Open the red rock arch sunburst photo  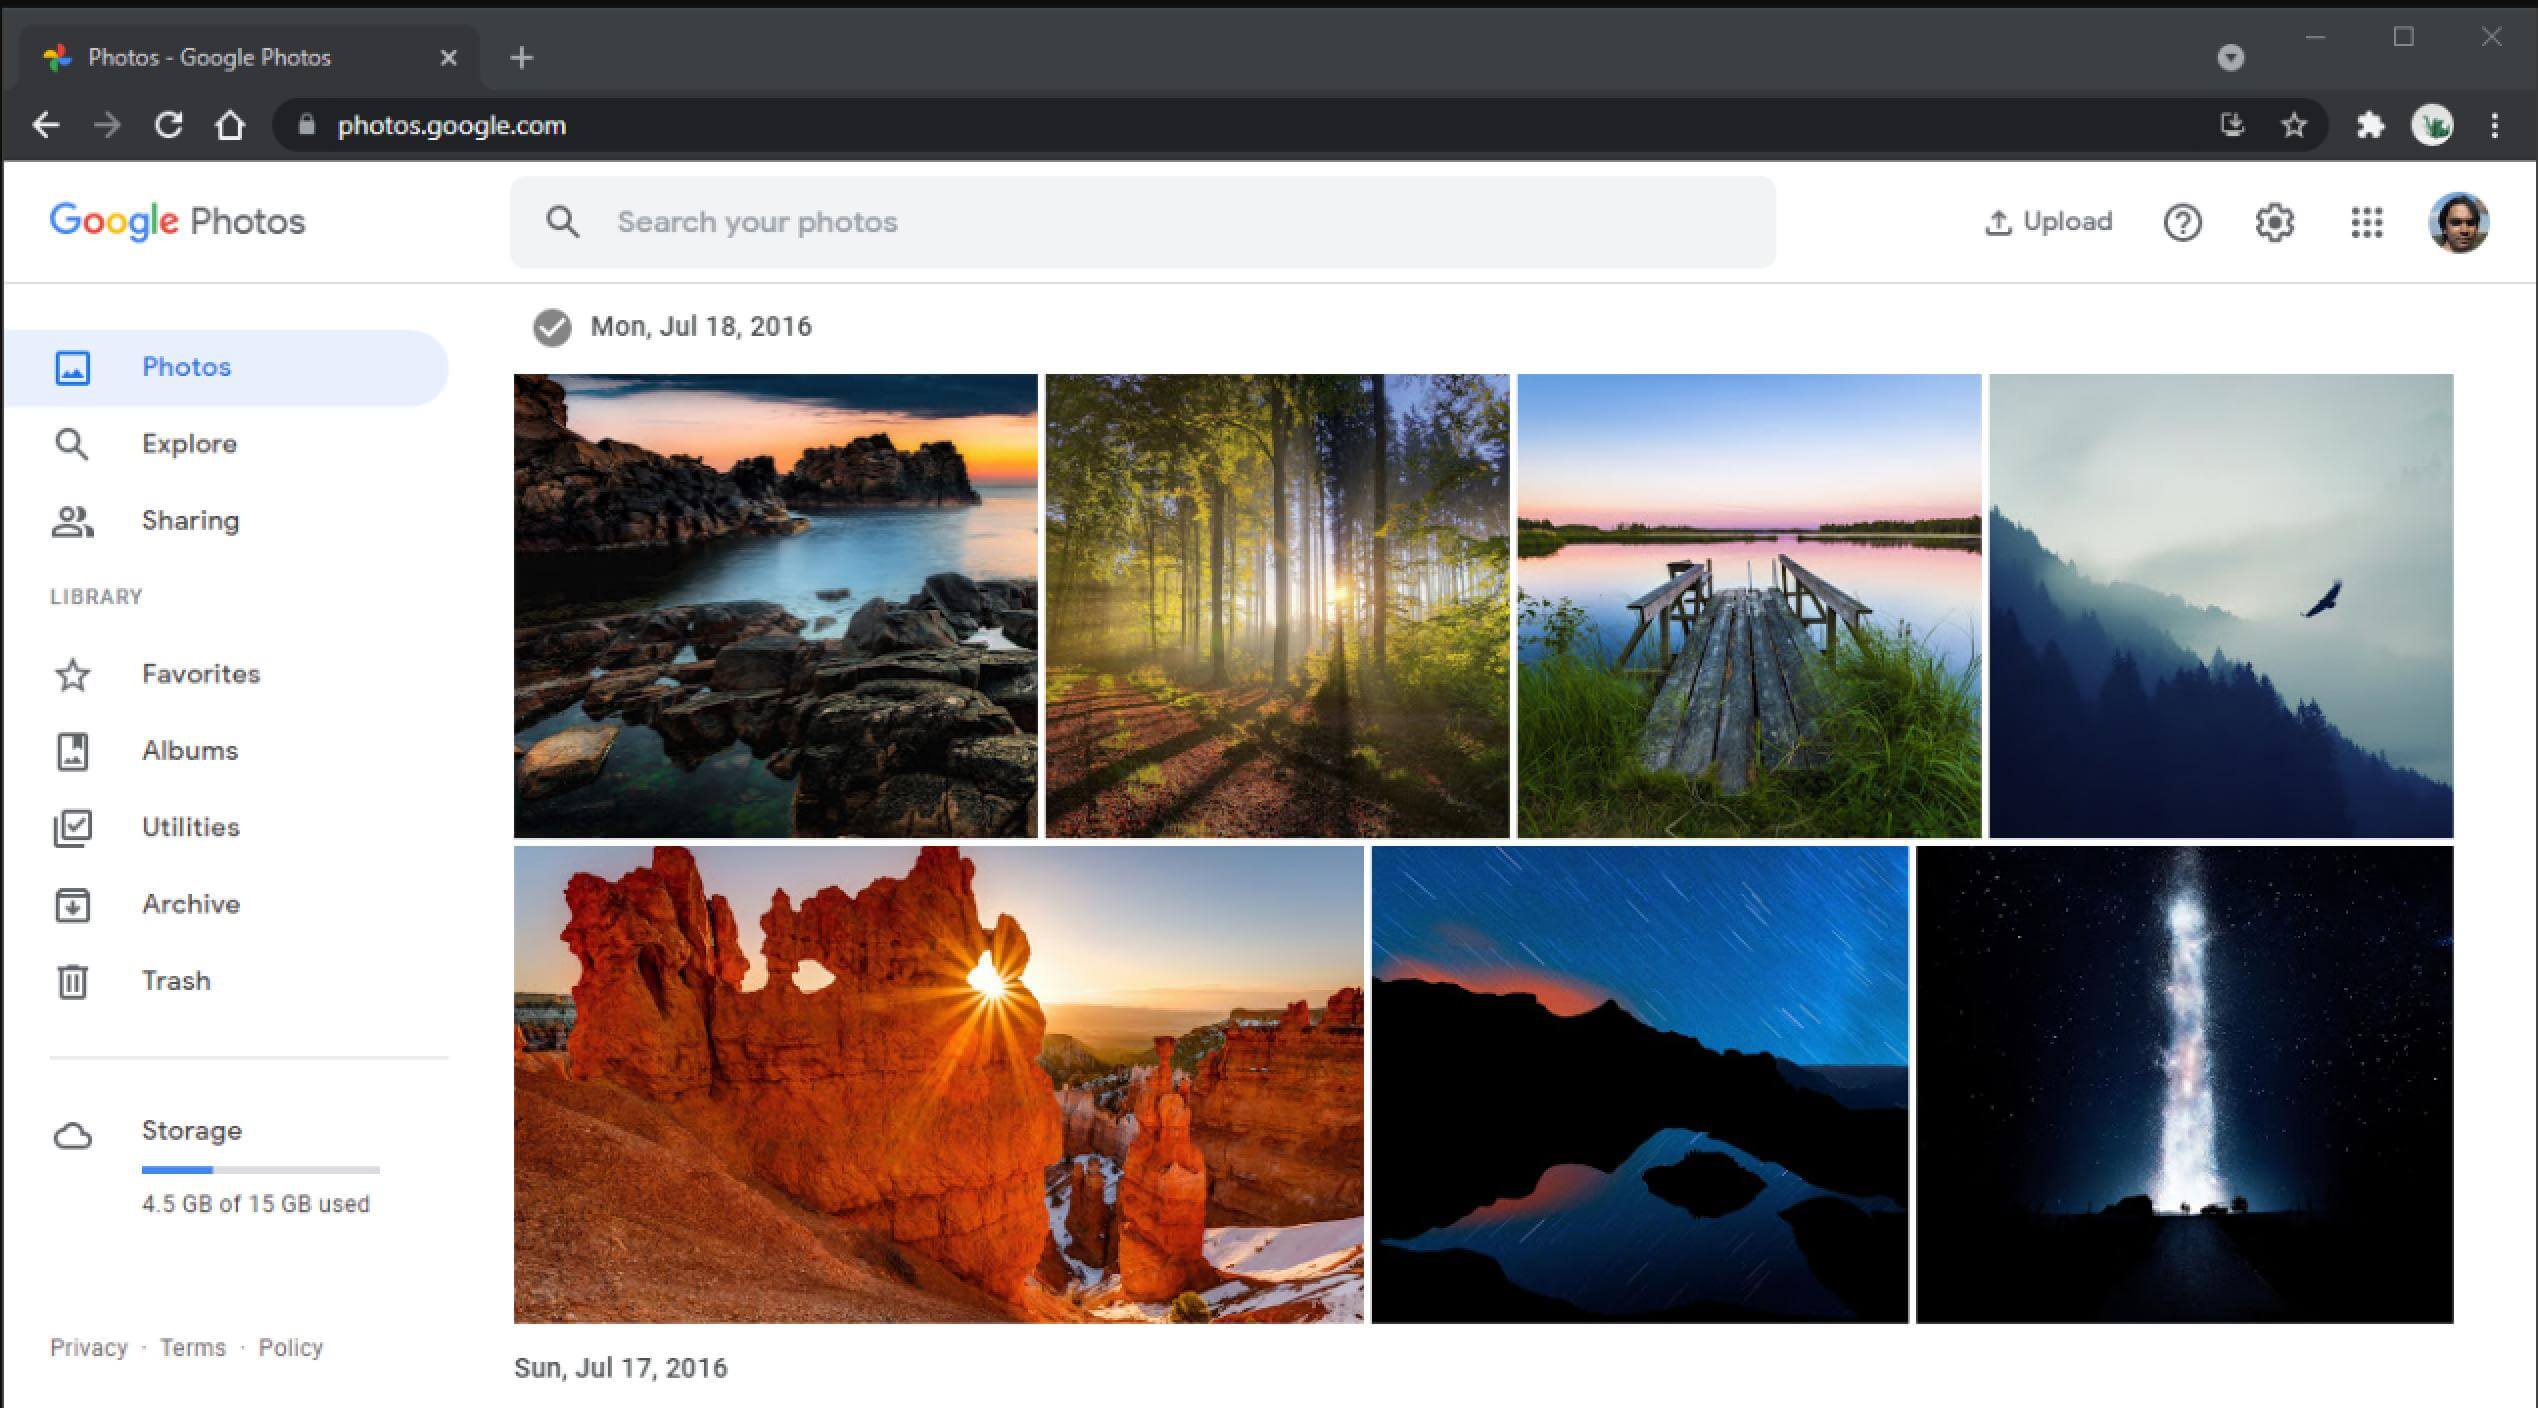[939, 1085]
